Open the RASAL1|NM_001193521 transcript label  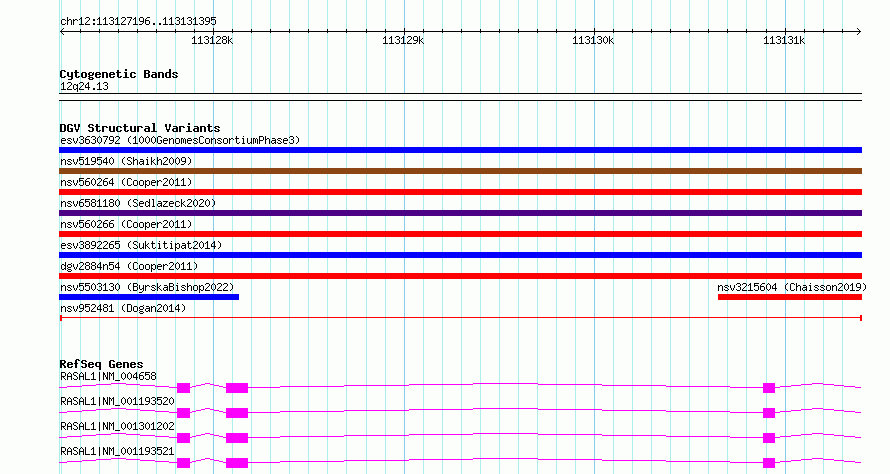[117, 451]
